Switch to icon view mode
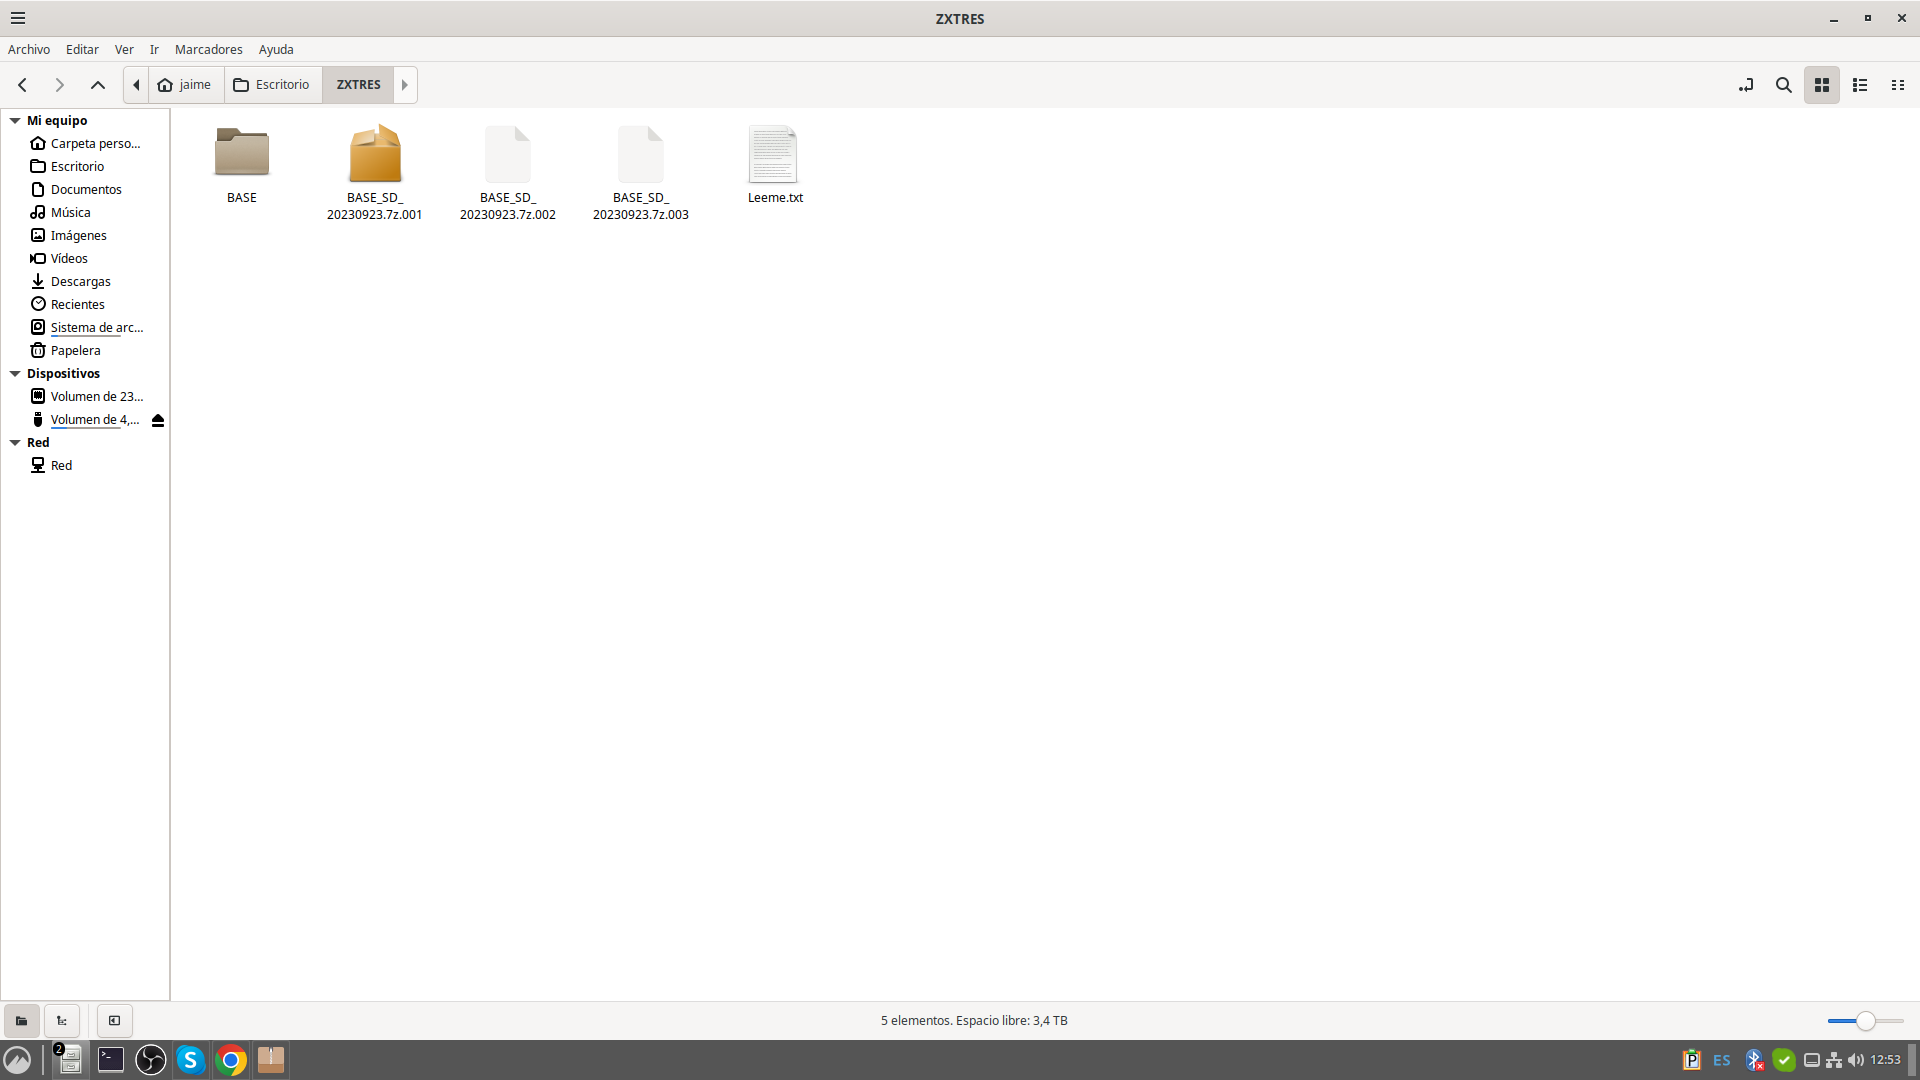This screenshot has height=1080, width=1920. click(1822, 85)
